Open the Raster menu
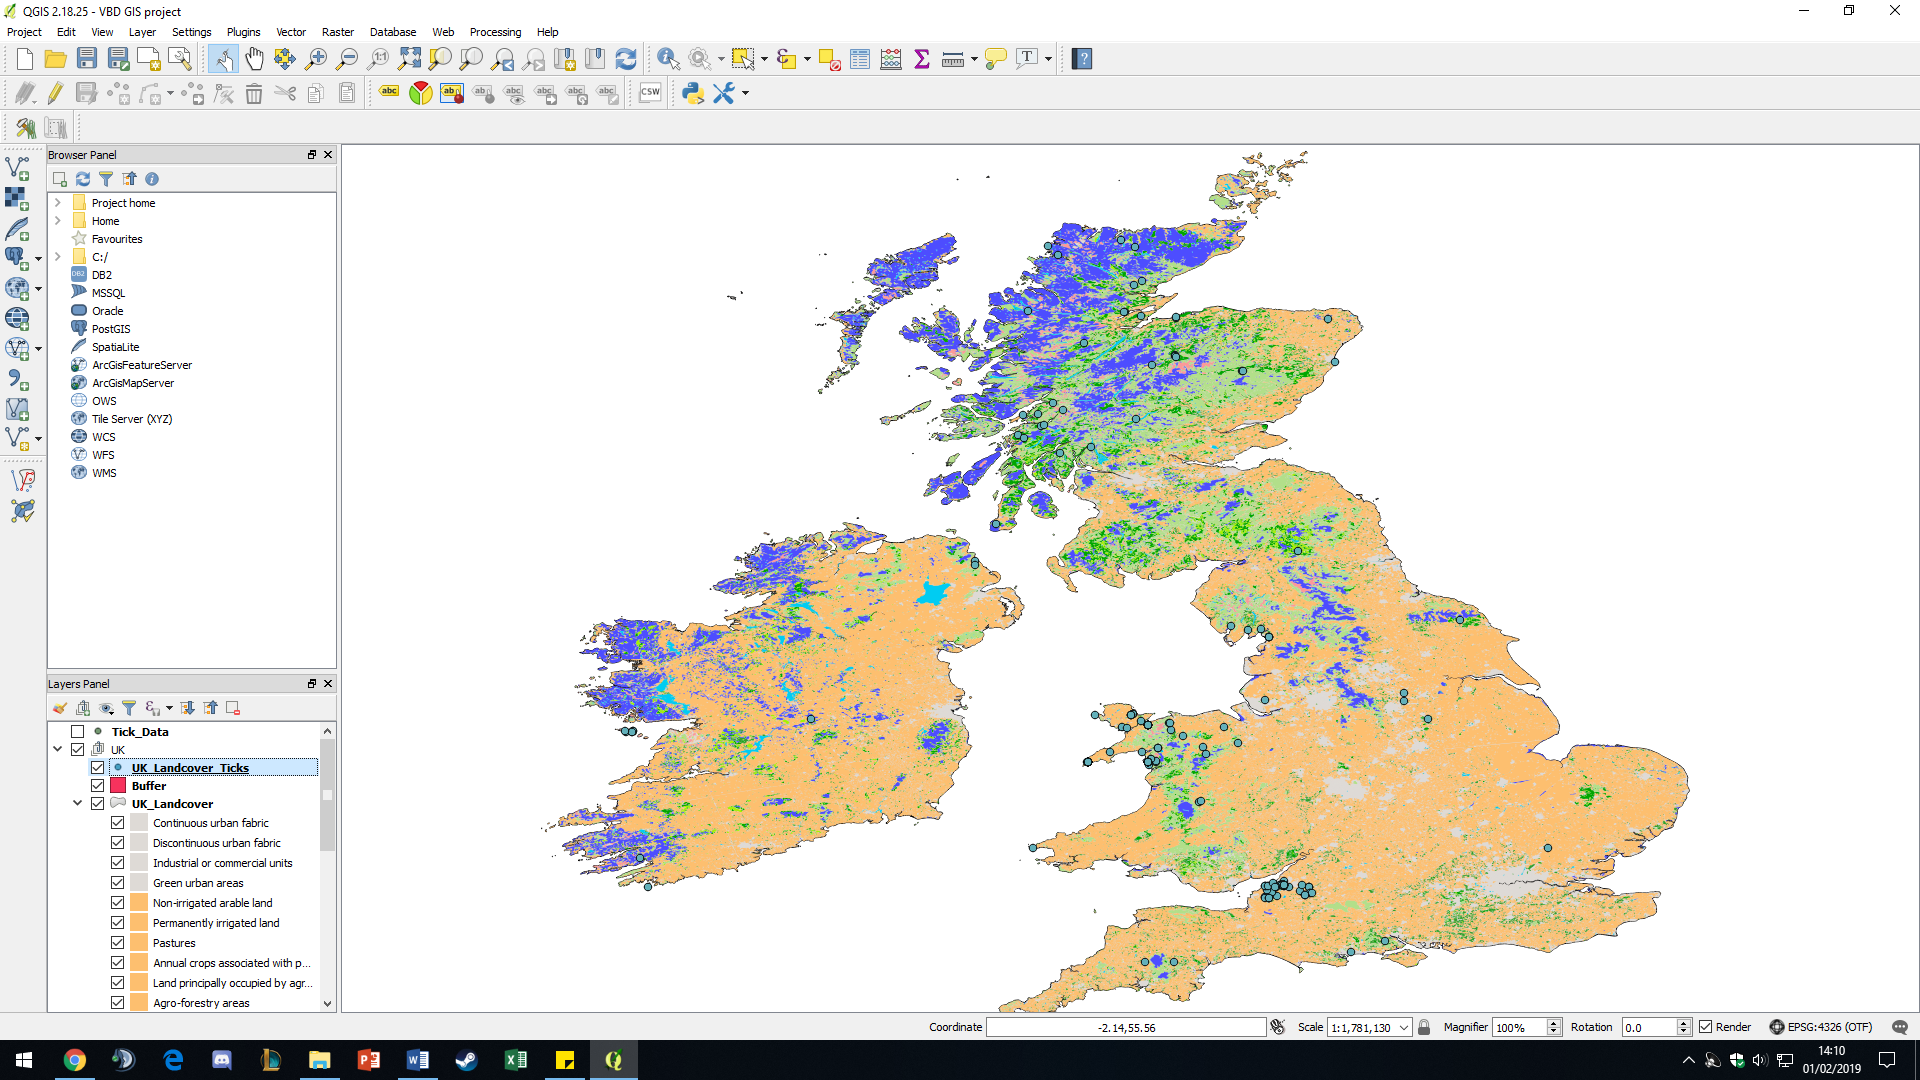The image size is (1920, 1080). pyautogui.click(x=338, y=32)
